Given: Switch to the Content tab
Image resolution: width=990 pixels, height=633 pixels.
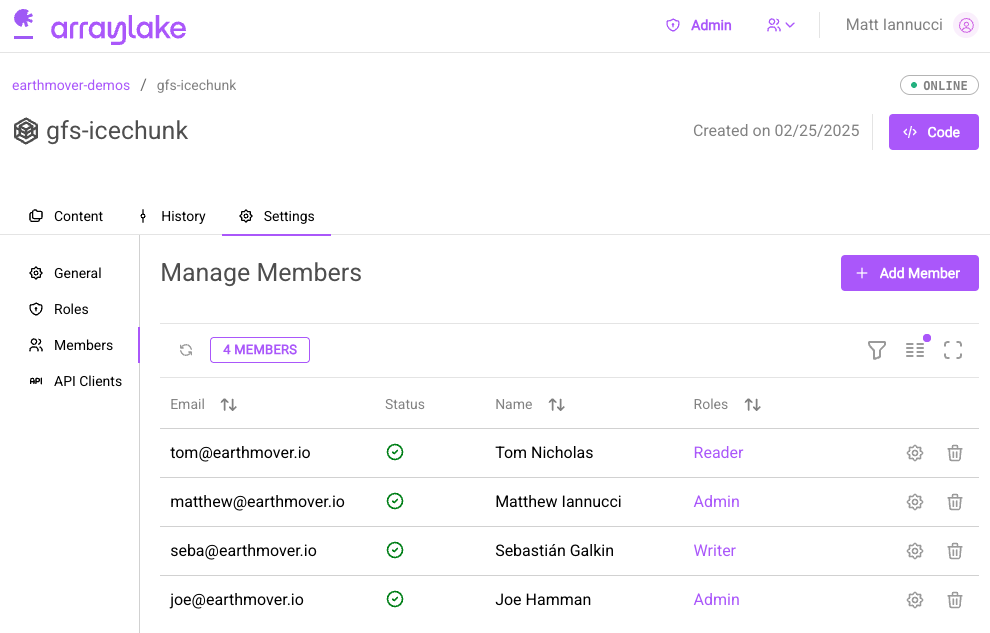Looking at the screenshot, I should point(66,216).
